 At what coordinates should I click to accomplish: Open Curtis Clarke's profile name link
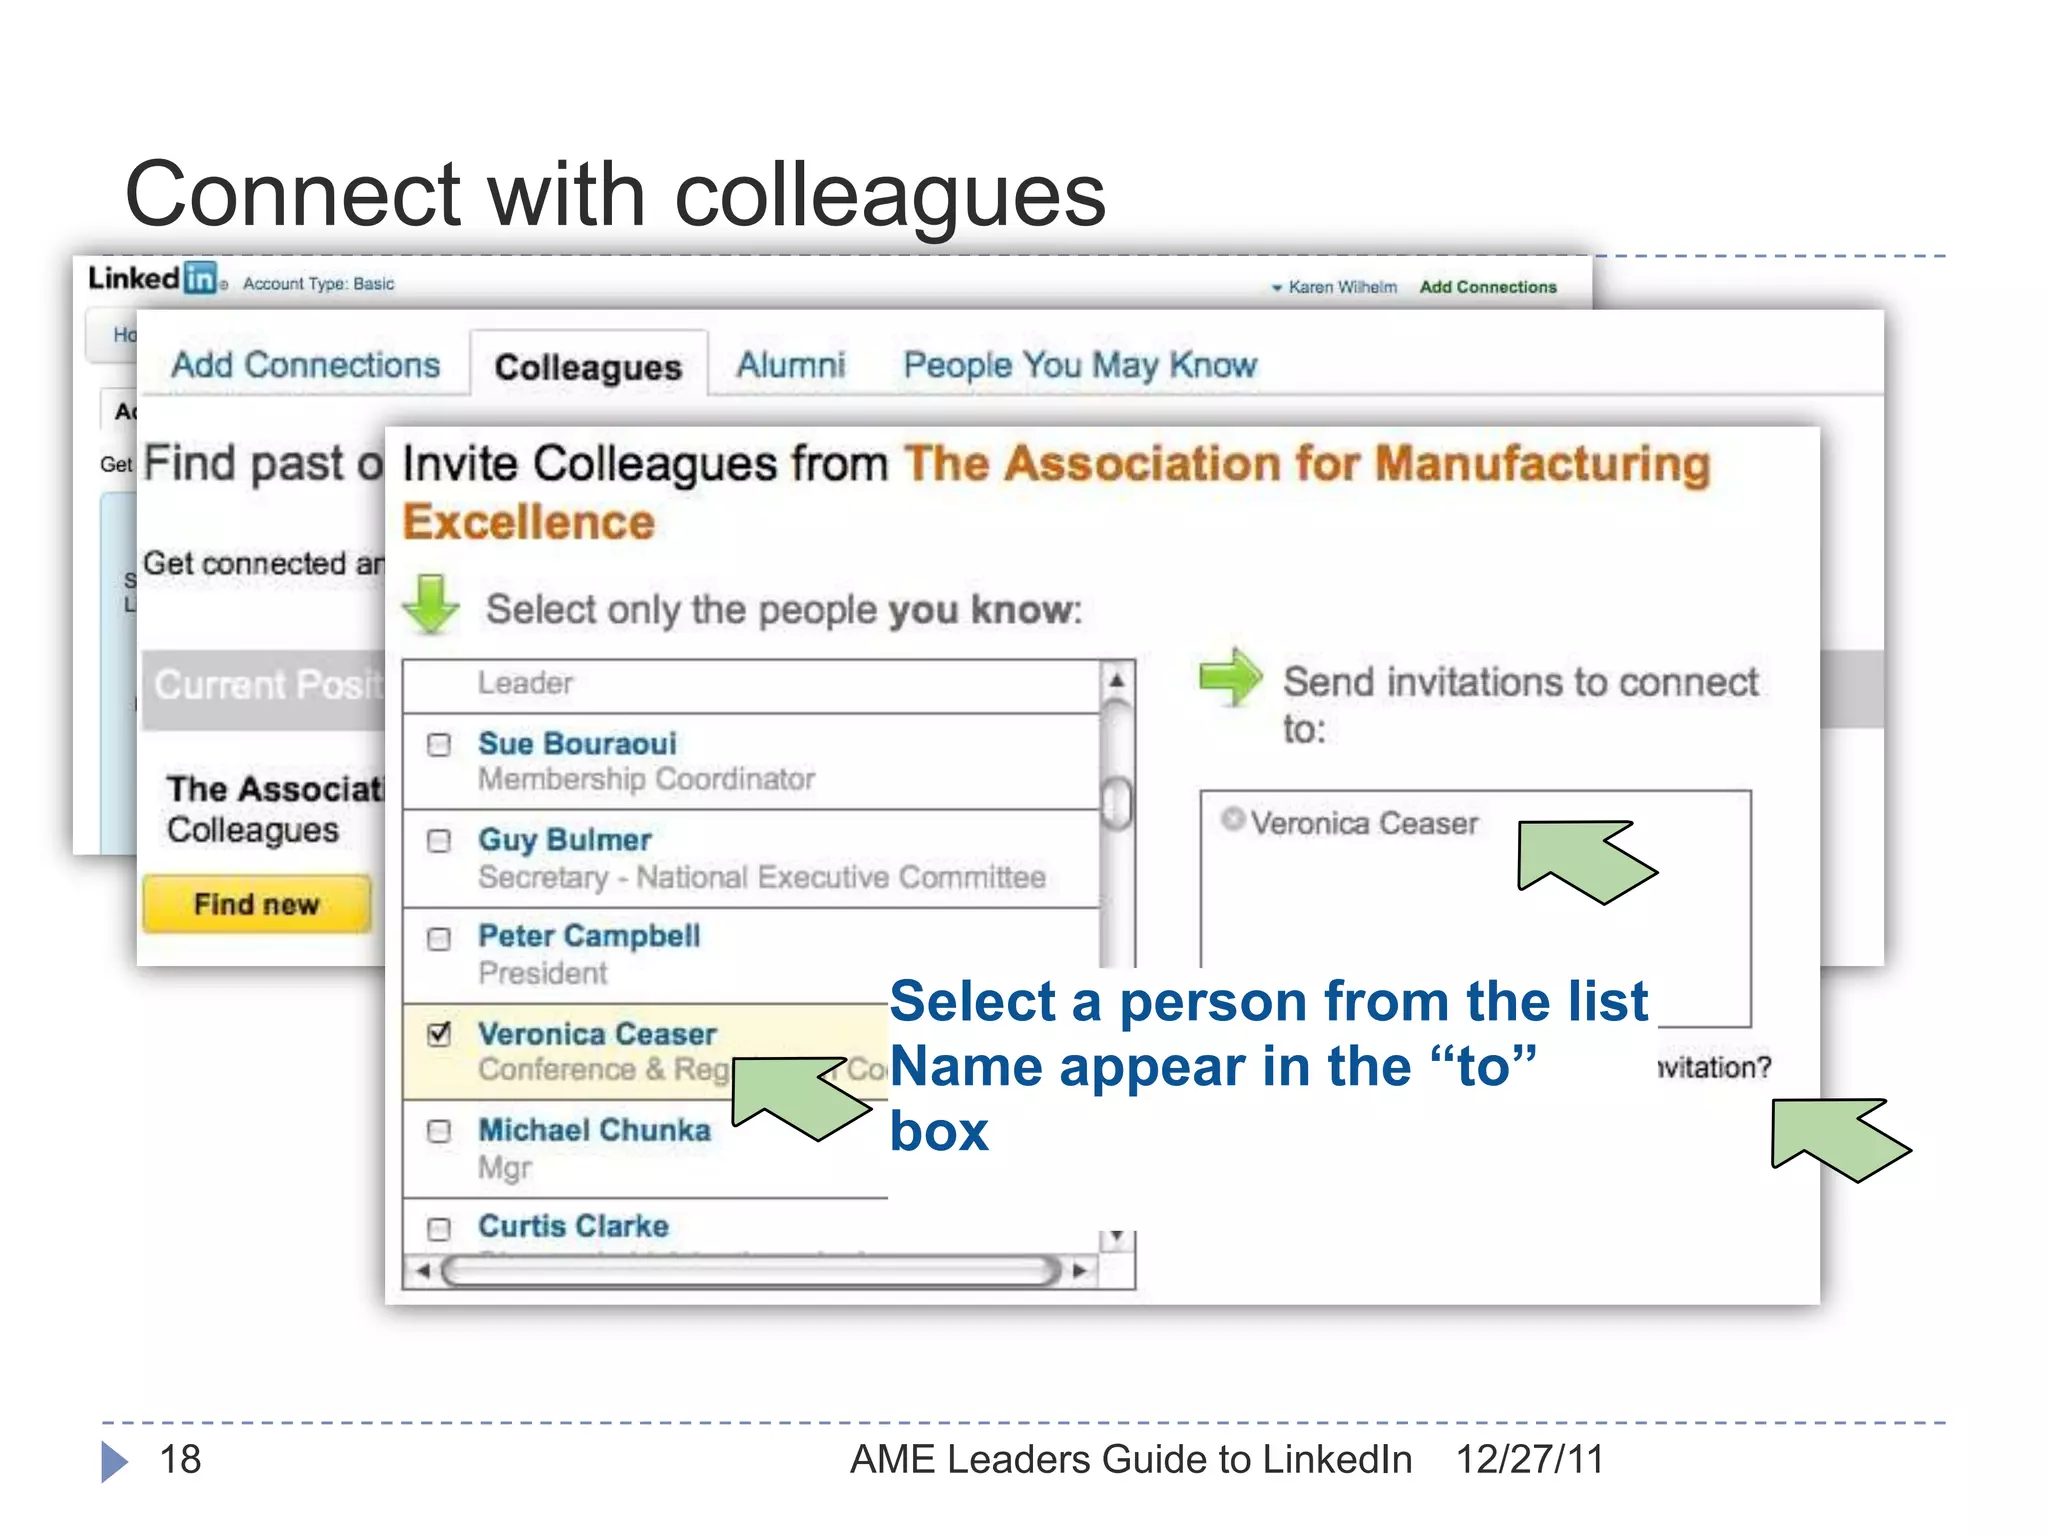click(x=573, y=1226)
